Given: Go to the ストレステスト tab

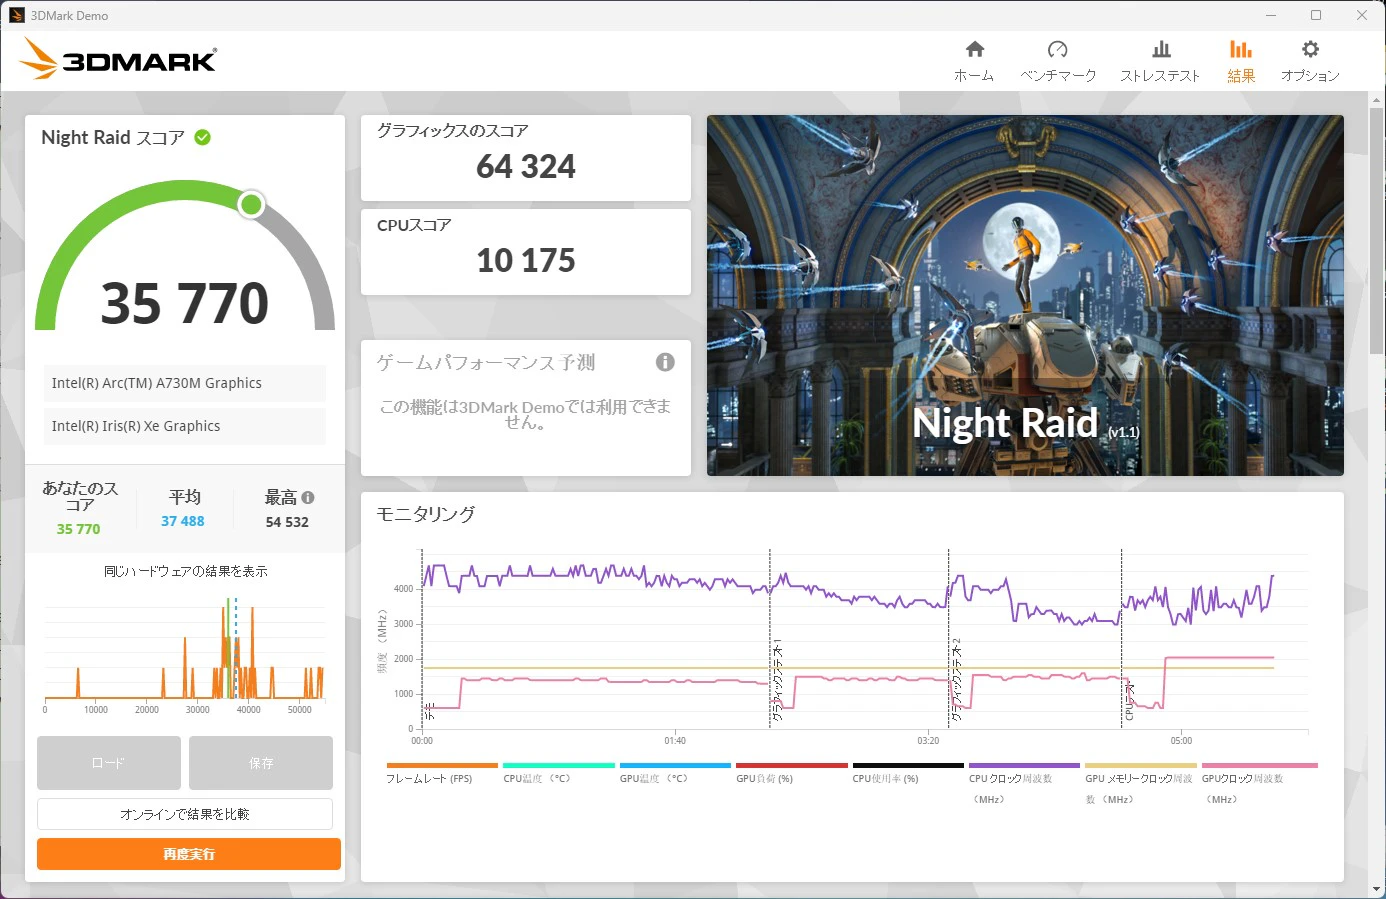Looking at the screenshot, I should click(1160, 61).
